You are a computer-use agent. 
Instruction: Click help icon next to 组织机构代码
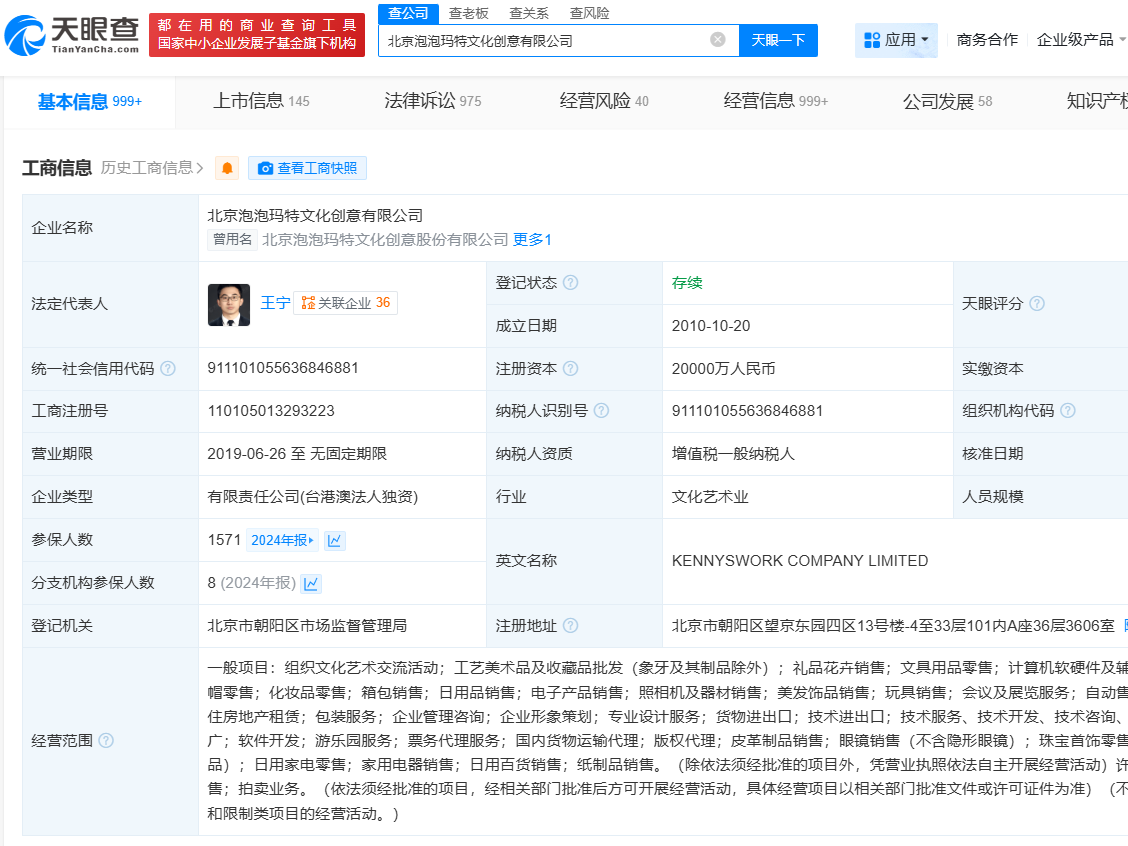click(x=1068, y=410)
